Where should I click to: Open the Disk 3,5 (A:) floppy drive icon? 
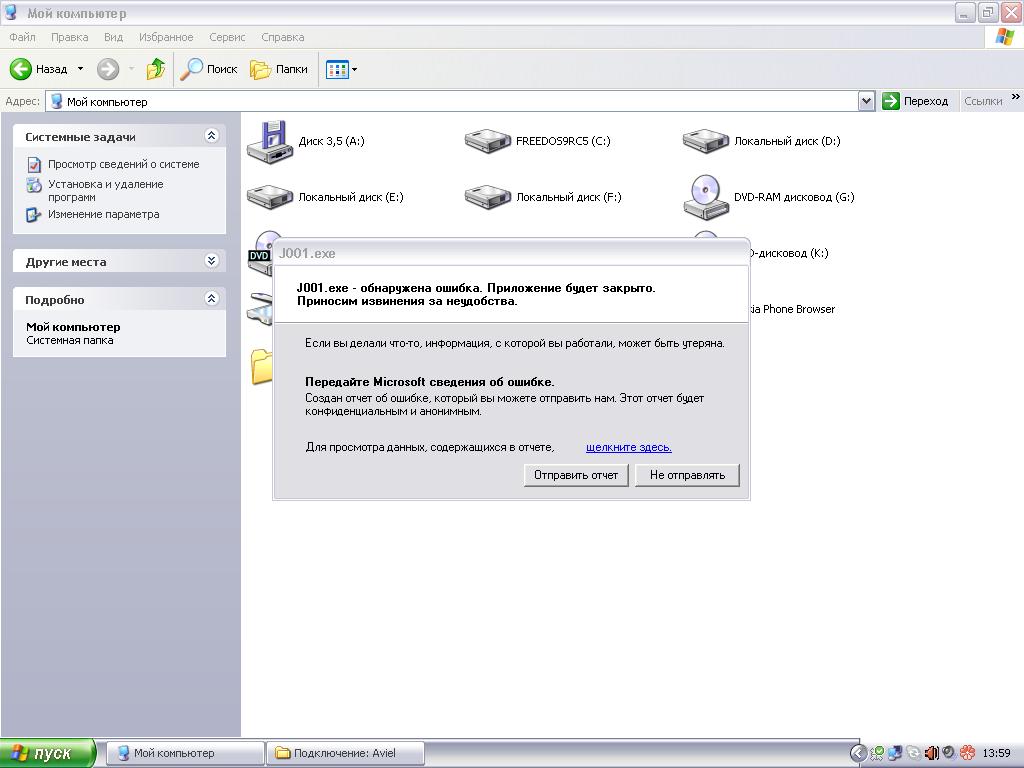point(268,141)
